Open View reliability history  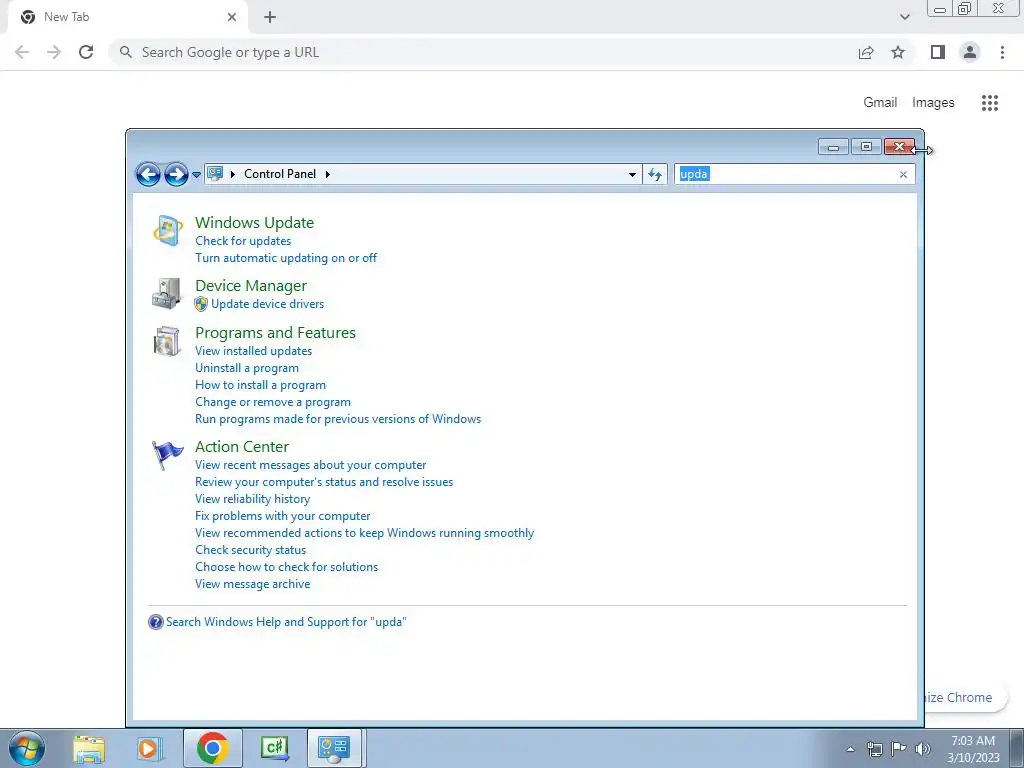point(253,499)
